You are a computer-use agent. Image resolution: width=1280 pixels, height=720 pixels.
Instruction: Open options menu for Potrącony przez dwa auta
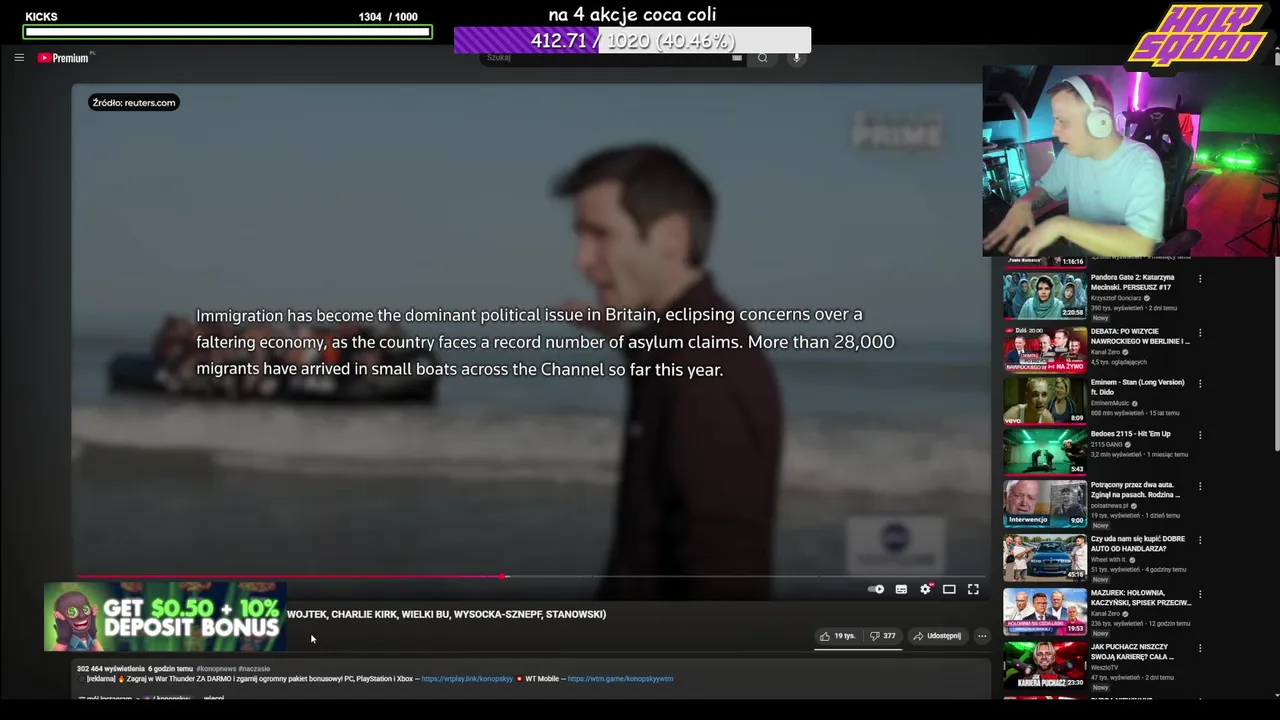1200,487
